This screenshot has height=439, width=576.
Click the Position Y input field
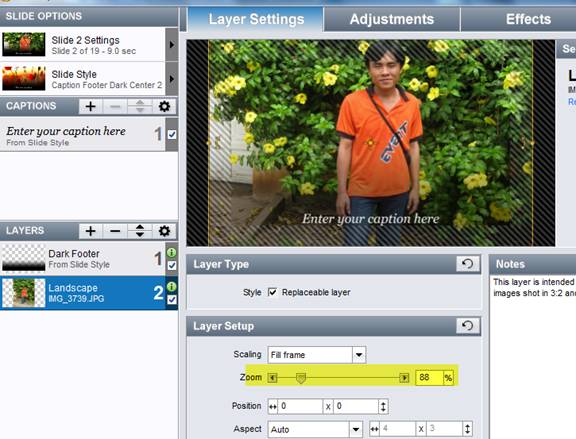click(356, 407)
